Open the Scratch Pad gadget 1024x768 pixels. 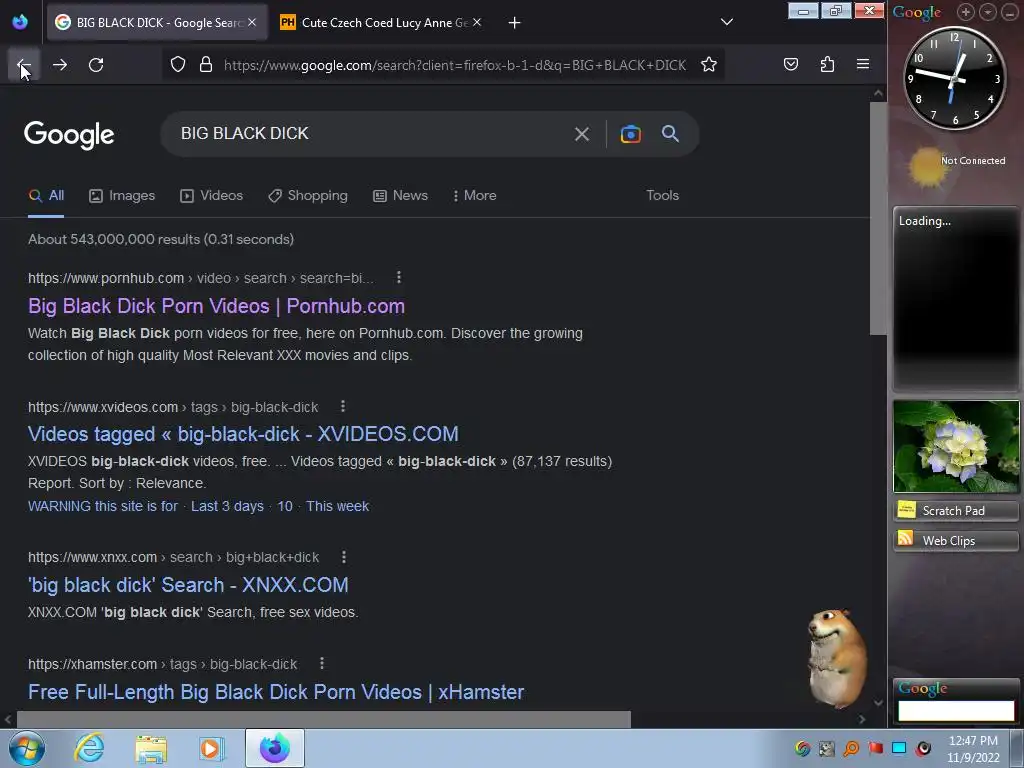955,511
